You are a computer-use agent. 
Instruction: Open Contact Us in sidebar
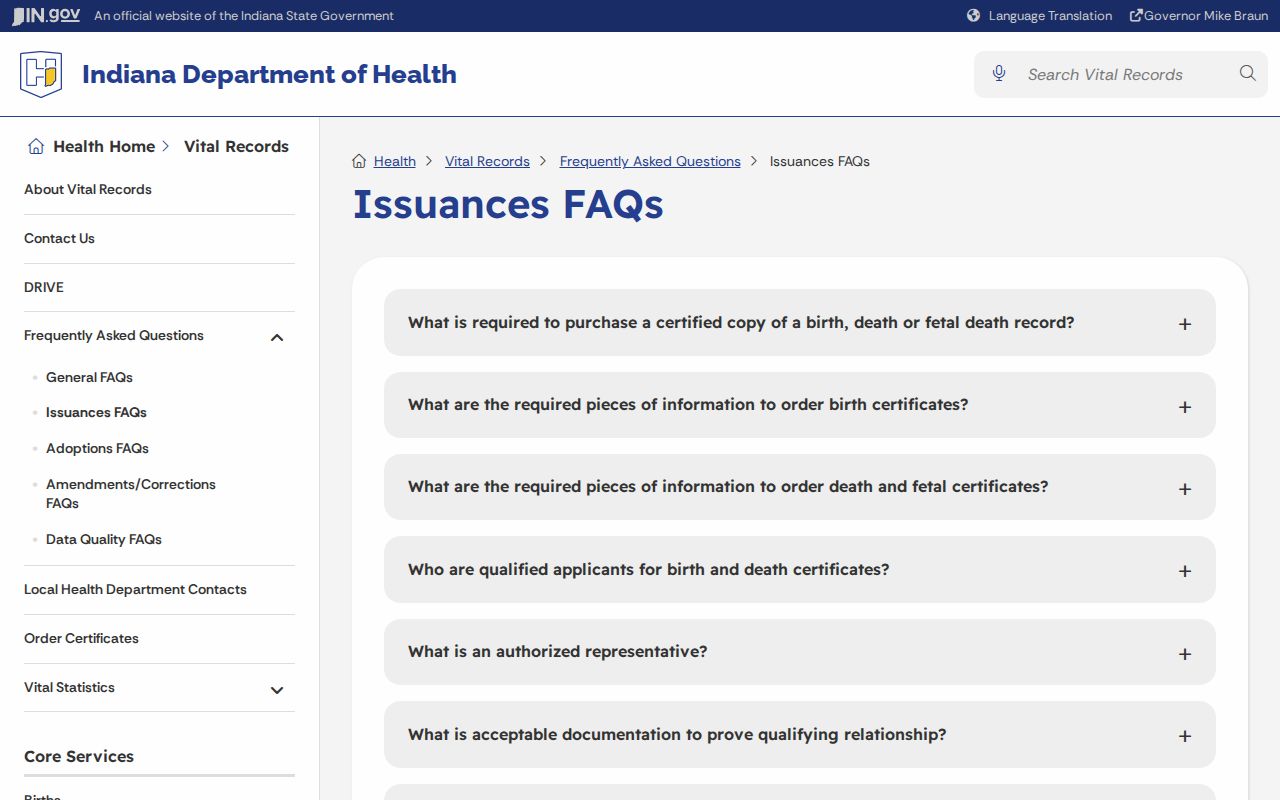point(59,238)
